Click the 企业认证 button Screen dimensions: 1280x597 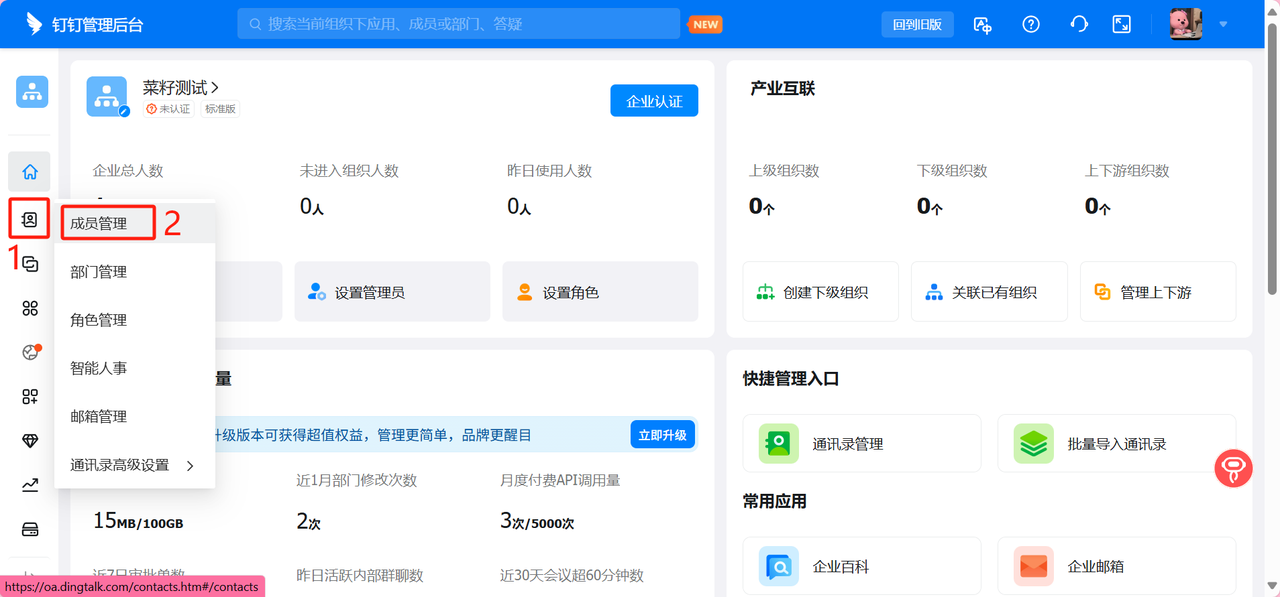click(654, 101)
